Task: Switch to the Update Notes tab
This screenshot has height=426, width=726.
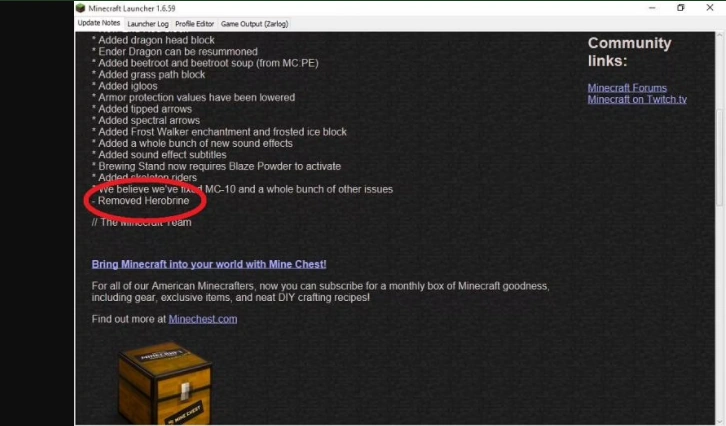Action: pos(99,23)
